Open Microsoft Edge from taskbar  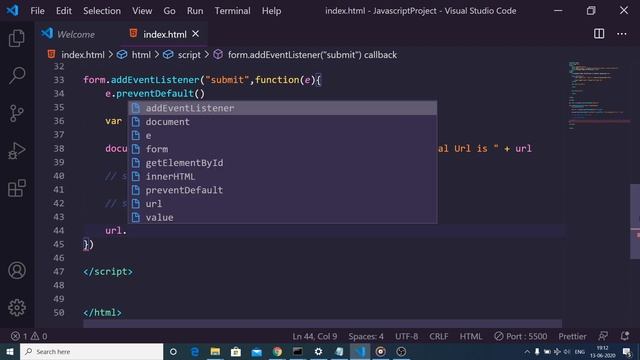[195, 351]
